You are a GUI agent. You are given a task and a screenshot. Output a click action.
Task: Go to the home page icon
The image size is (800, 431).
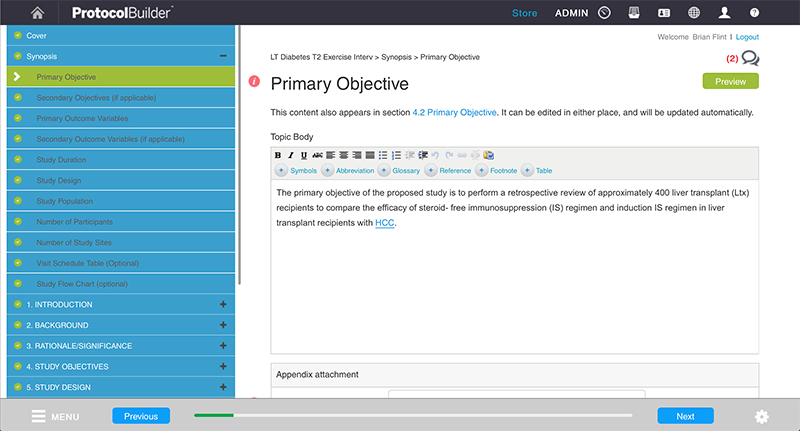pyautogui.click(x=37, y=13)
